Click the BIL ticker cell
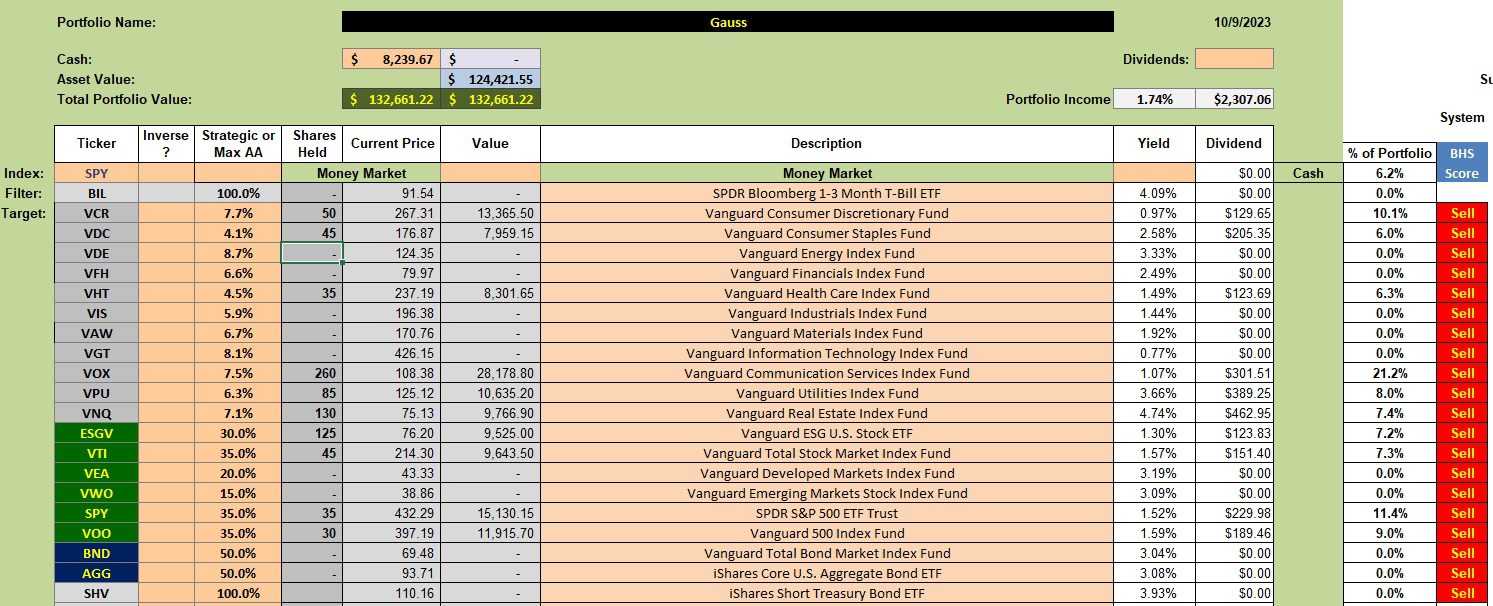Viewport: 1493px width, 606px height. click(x=97, y=193)
